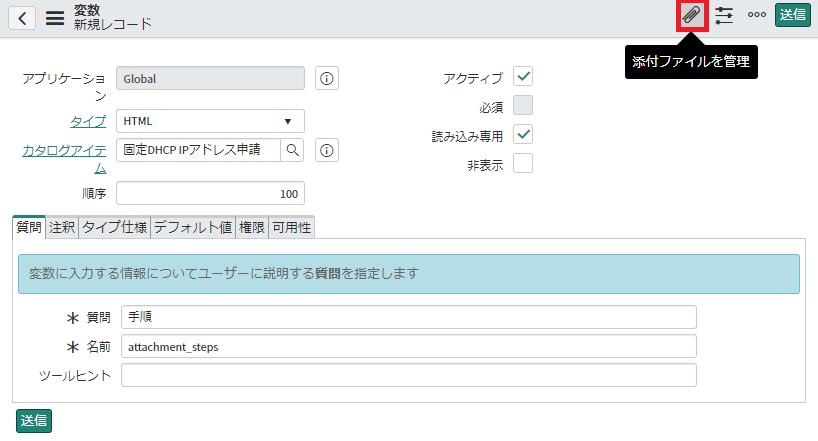Switch to the 注釈 tab
818x441 pixels.
(62, 228)
